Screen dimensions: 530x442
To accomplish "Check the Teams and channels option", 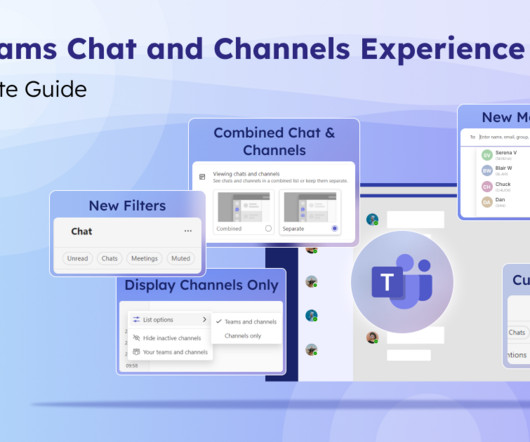I will click(246, 322).
